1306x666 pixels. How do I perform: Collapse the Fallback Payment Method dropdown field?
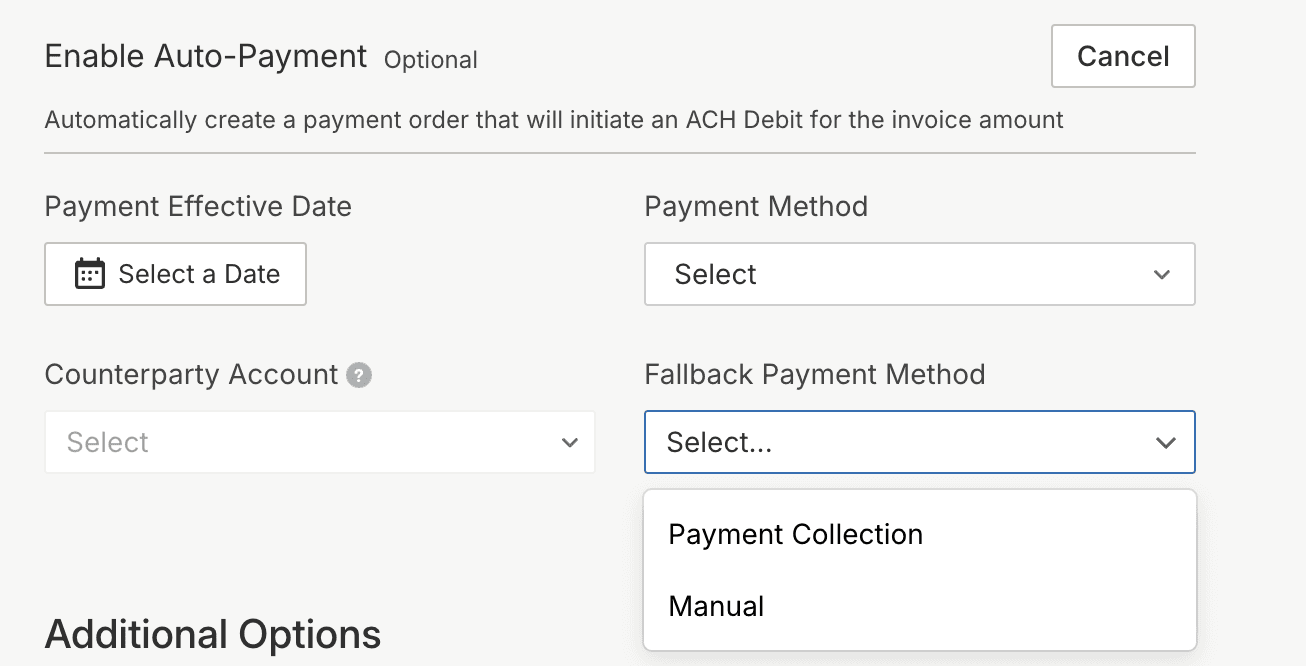pyautogui.click(x=918, y=442)
